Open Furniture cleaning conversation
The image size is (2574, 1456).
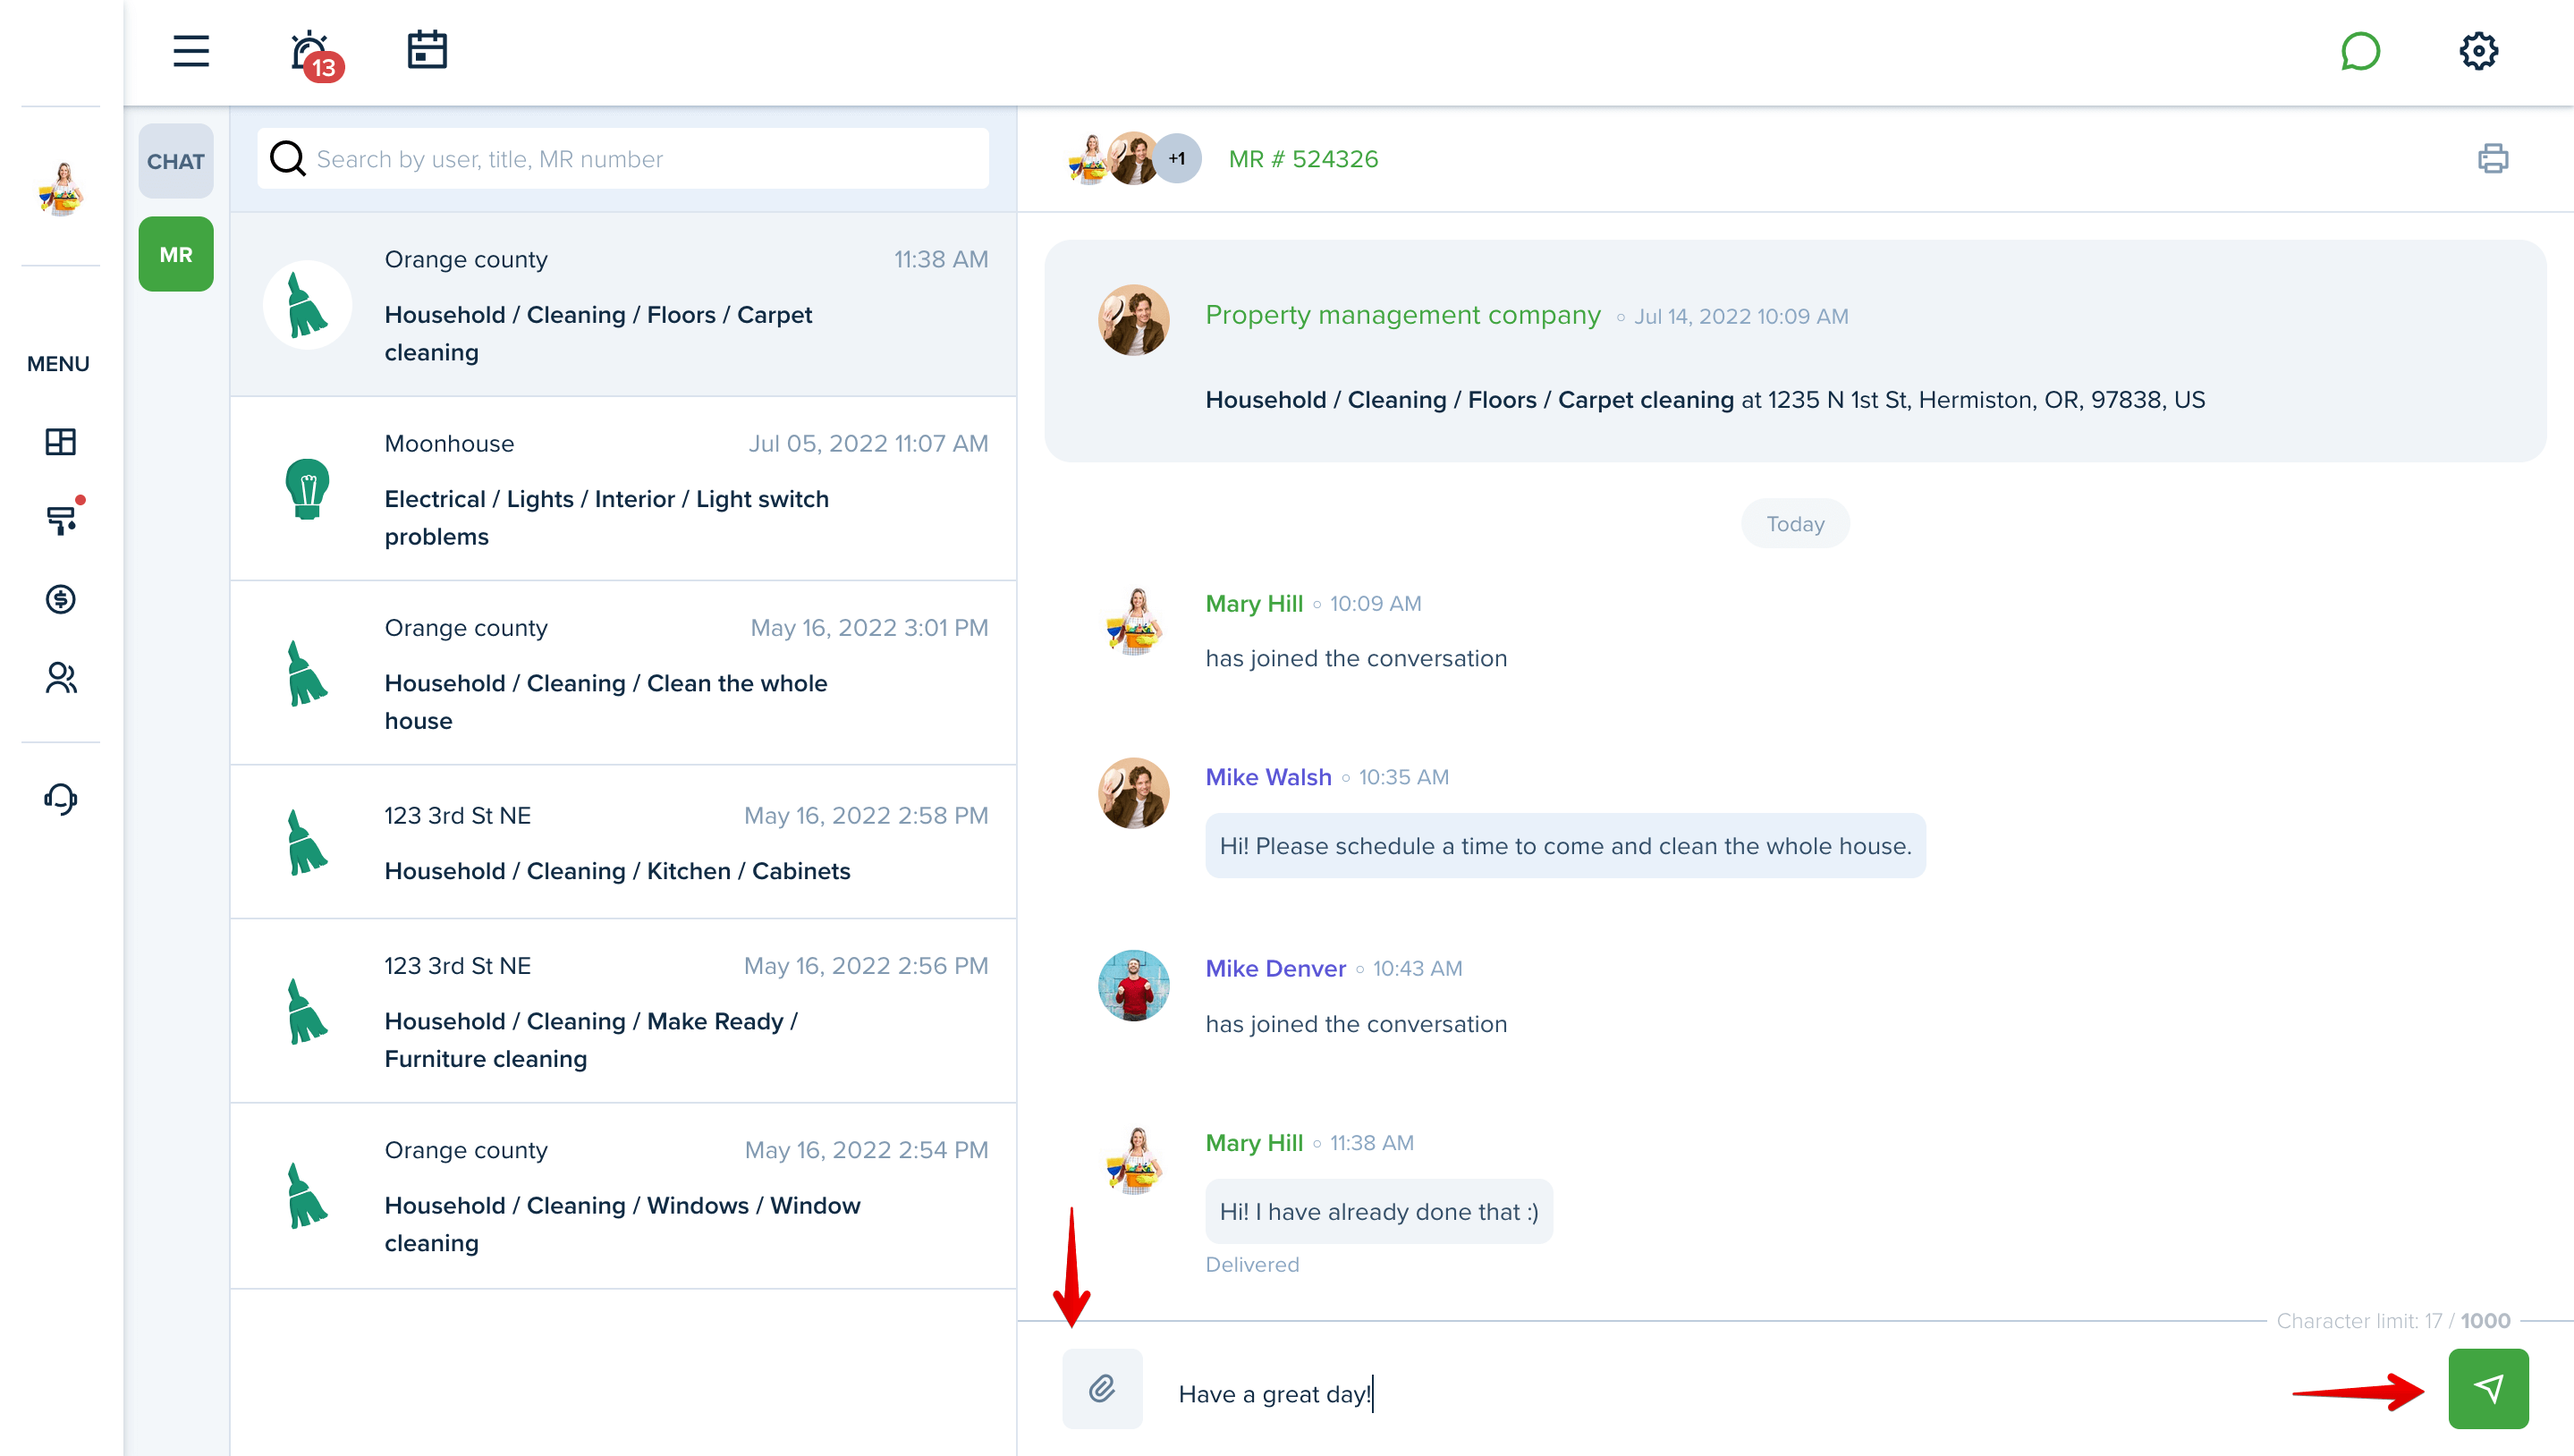click(x=623, y=1011)
